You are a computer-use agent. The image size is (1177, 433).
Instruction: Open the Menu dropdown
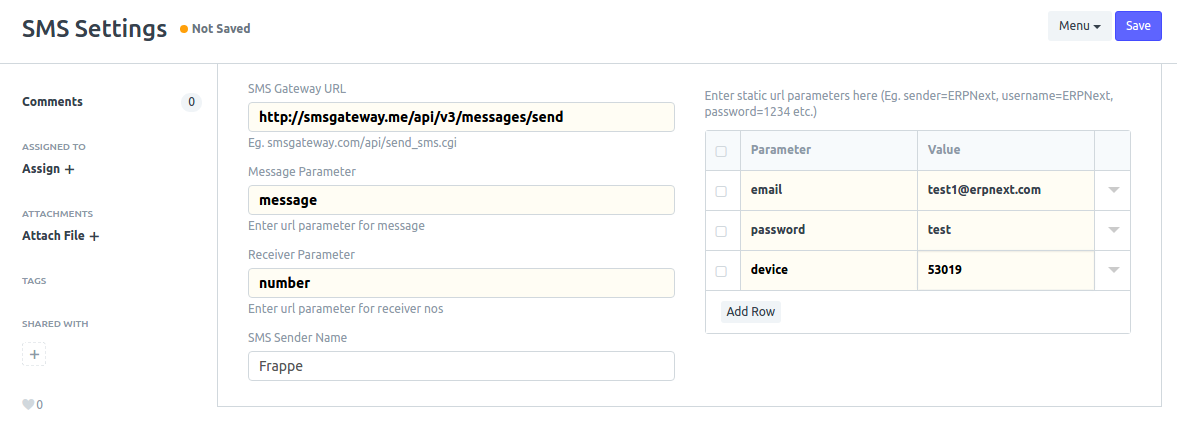pos(1079,26)
